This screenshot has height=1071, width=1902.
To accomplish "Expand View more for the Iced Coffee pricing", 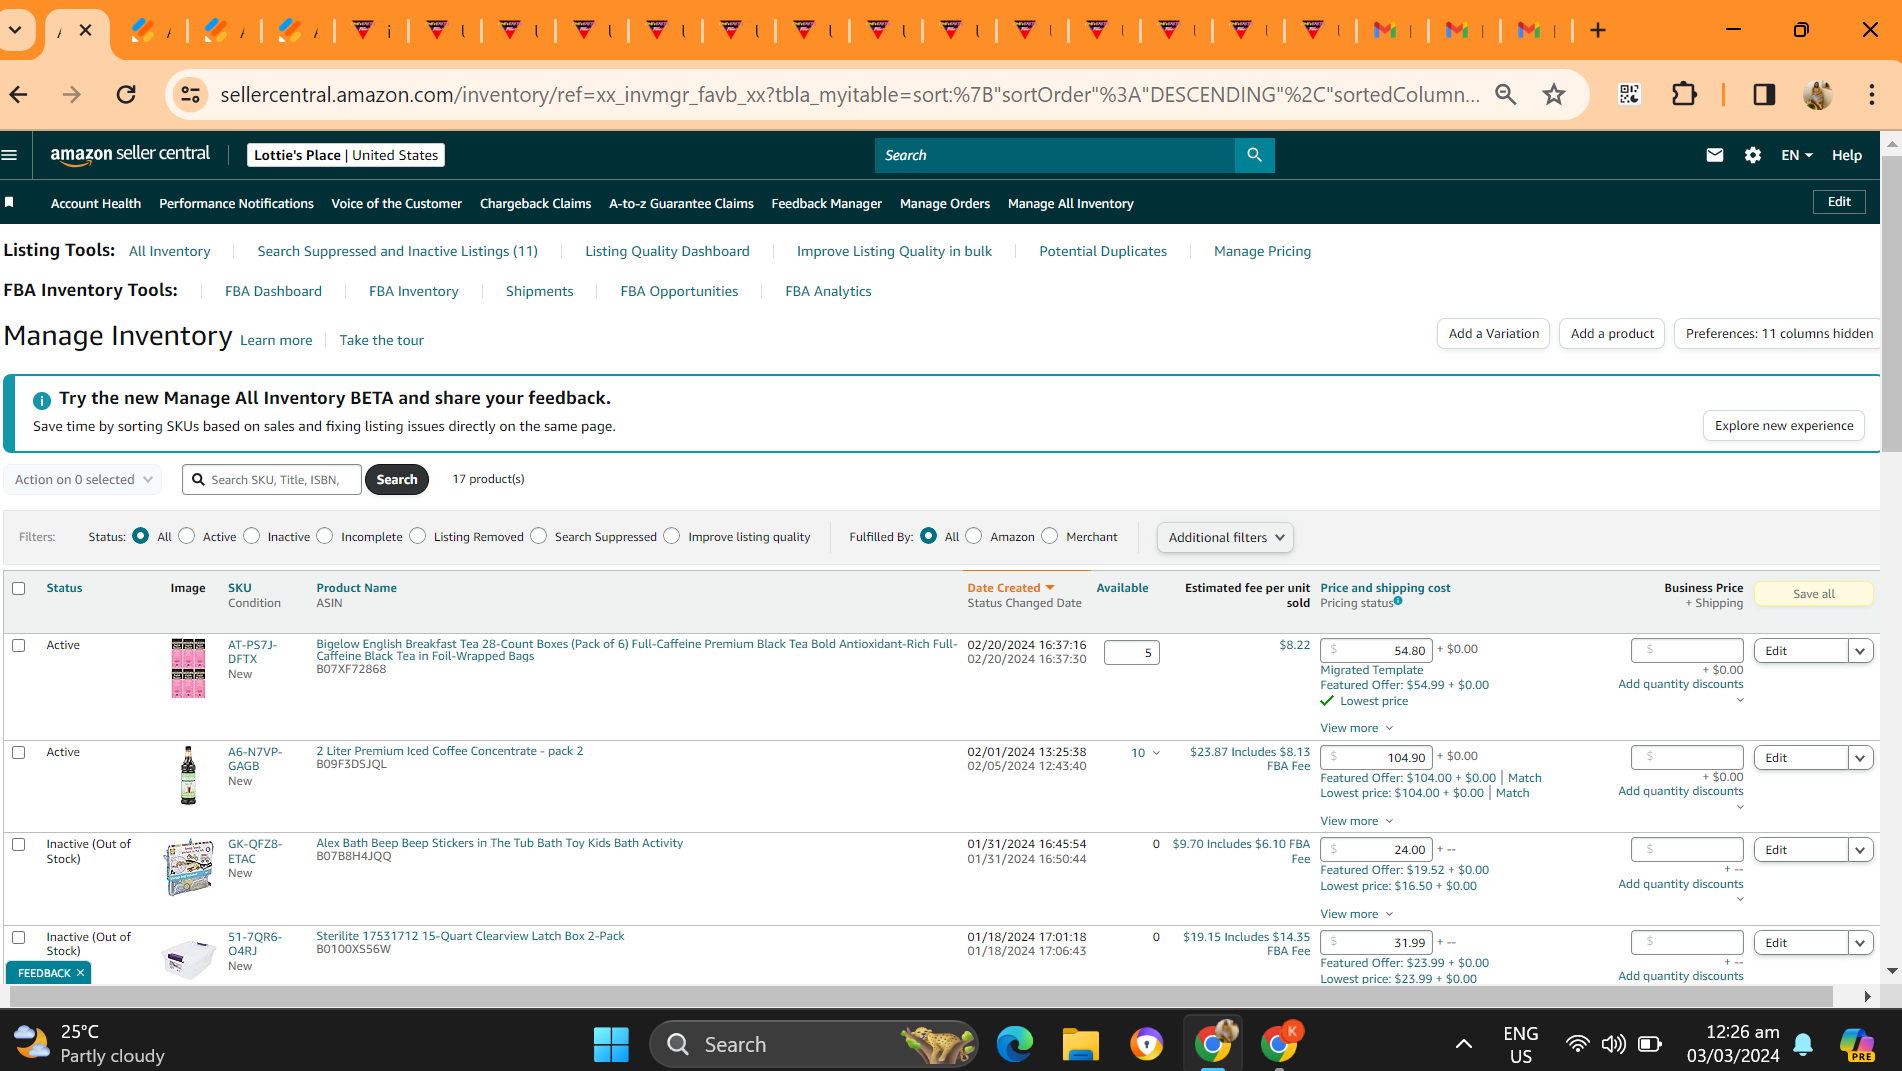I will coord(1356,821).
